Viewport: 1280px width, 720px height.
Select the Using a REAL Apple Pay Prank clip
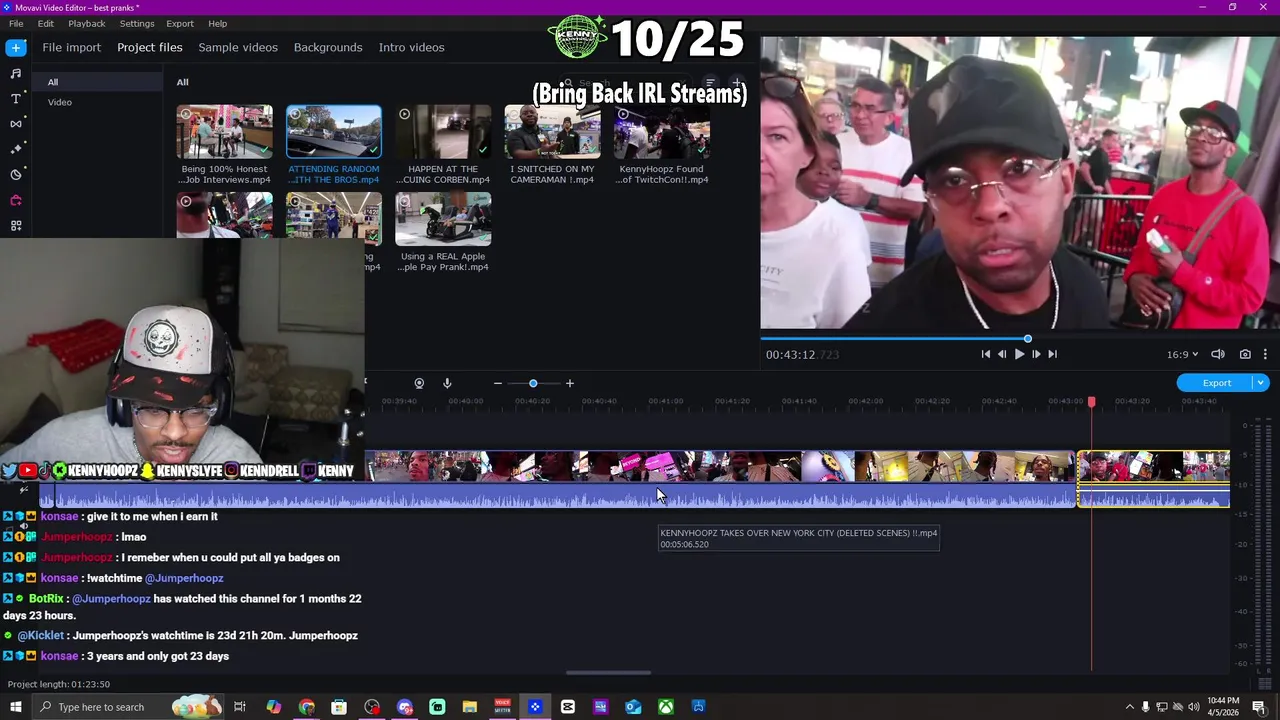tap(443, 219)
